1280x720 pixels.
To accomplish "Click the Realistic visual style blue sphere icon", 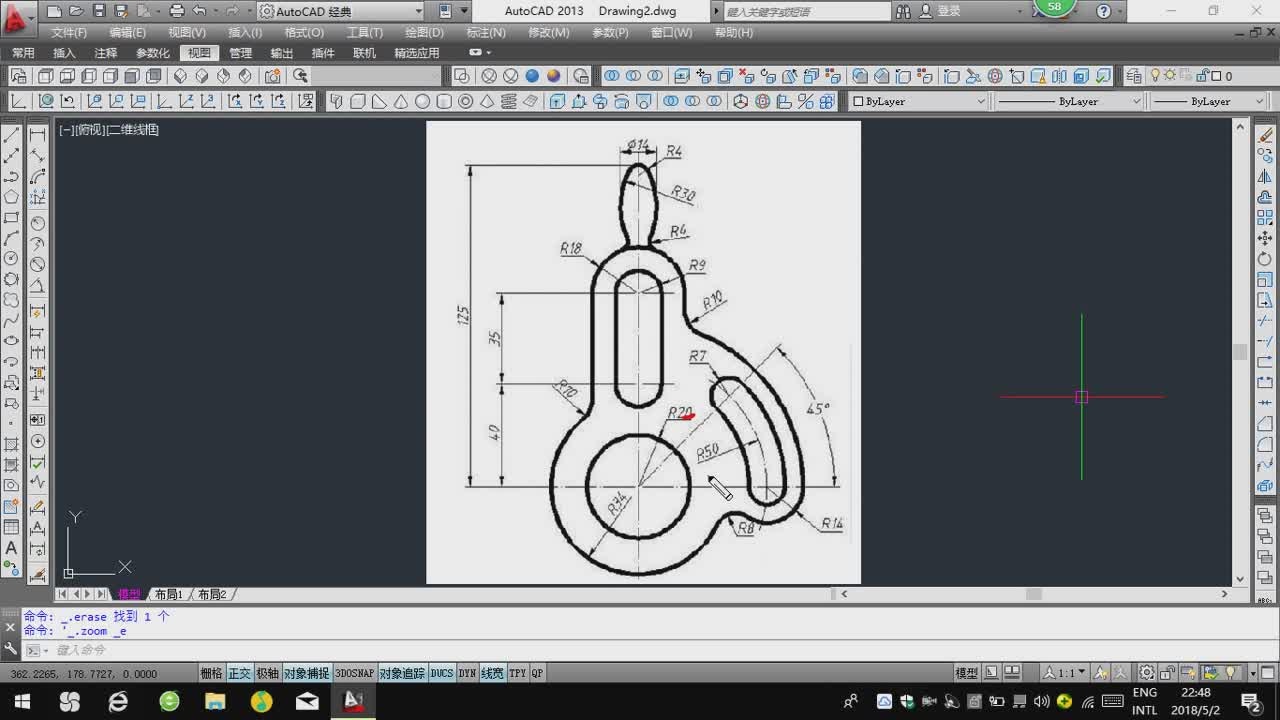I will 532,76.
